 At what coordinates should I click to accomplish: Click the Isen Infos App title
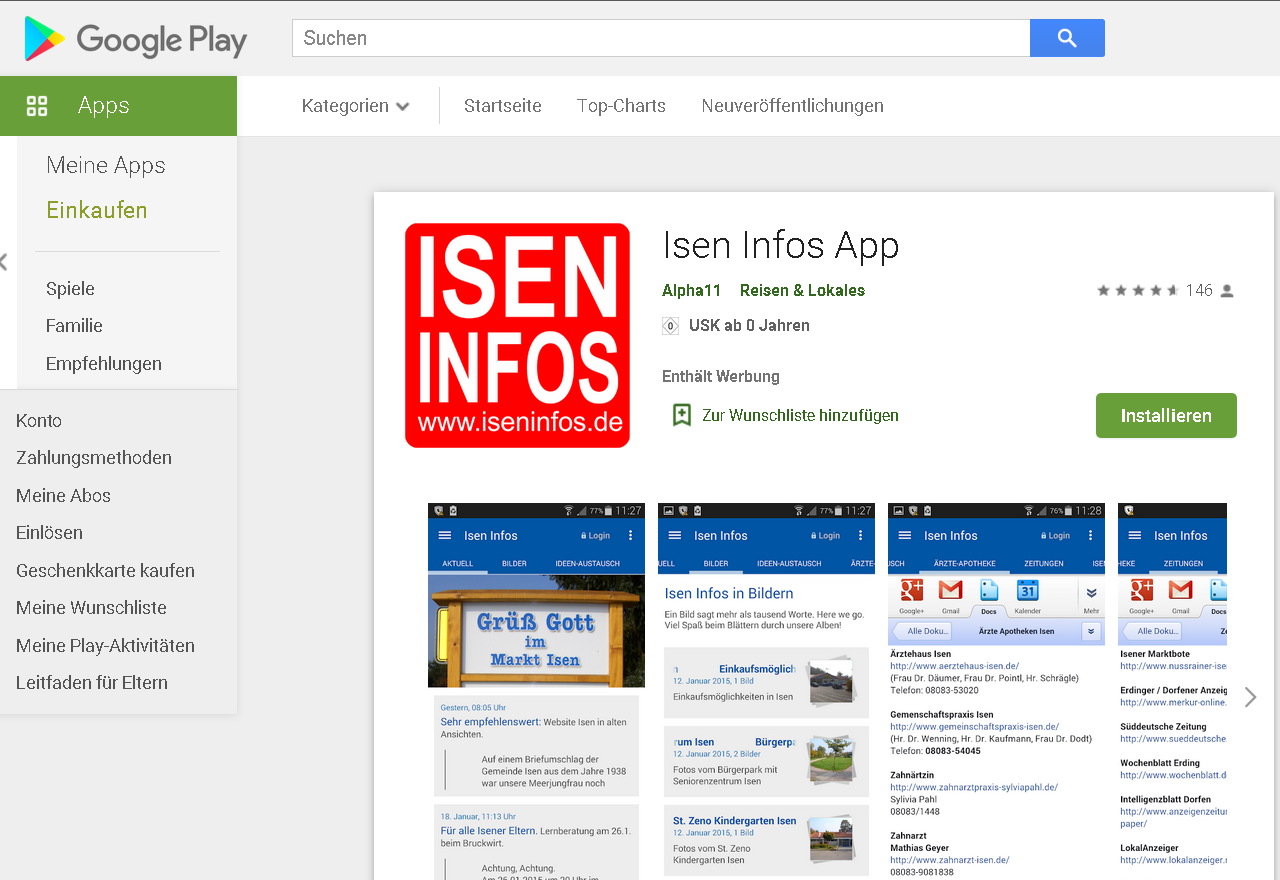pos(781,245)
